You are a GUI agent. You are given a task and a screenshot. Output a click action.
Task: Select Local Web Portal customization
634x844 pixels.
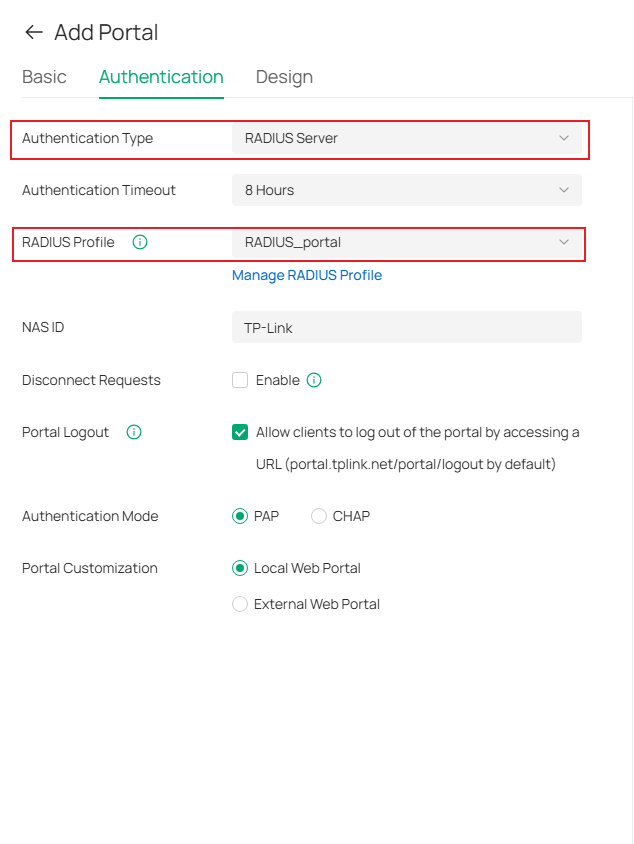tap(240, 568)
